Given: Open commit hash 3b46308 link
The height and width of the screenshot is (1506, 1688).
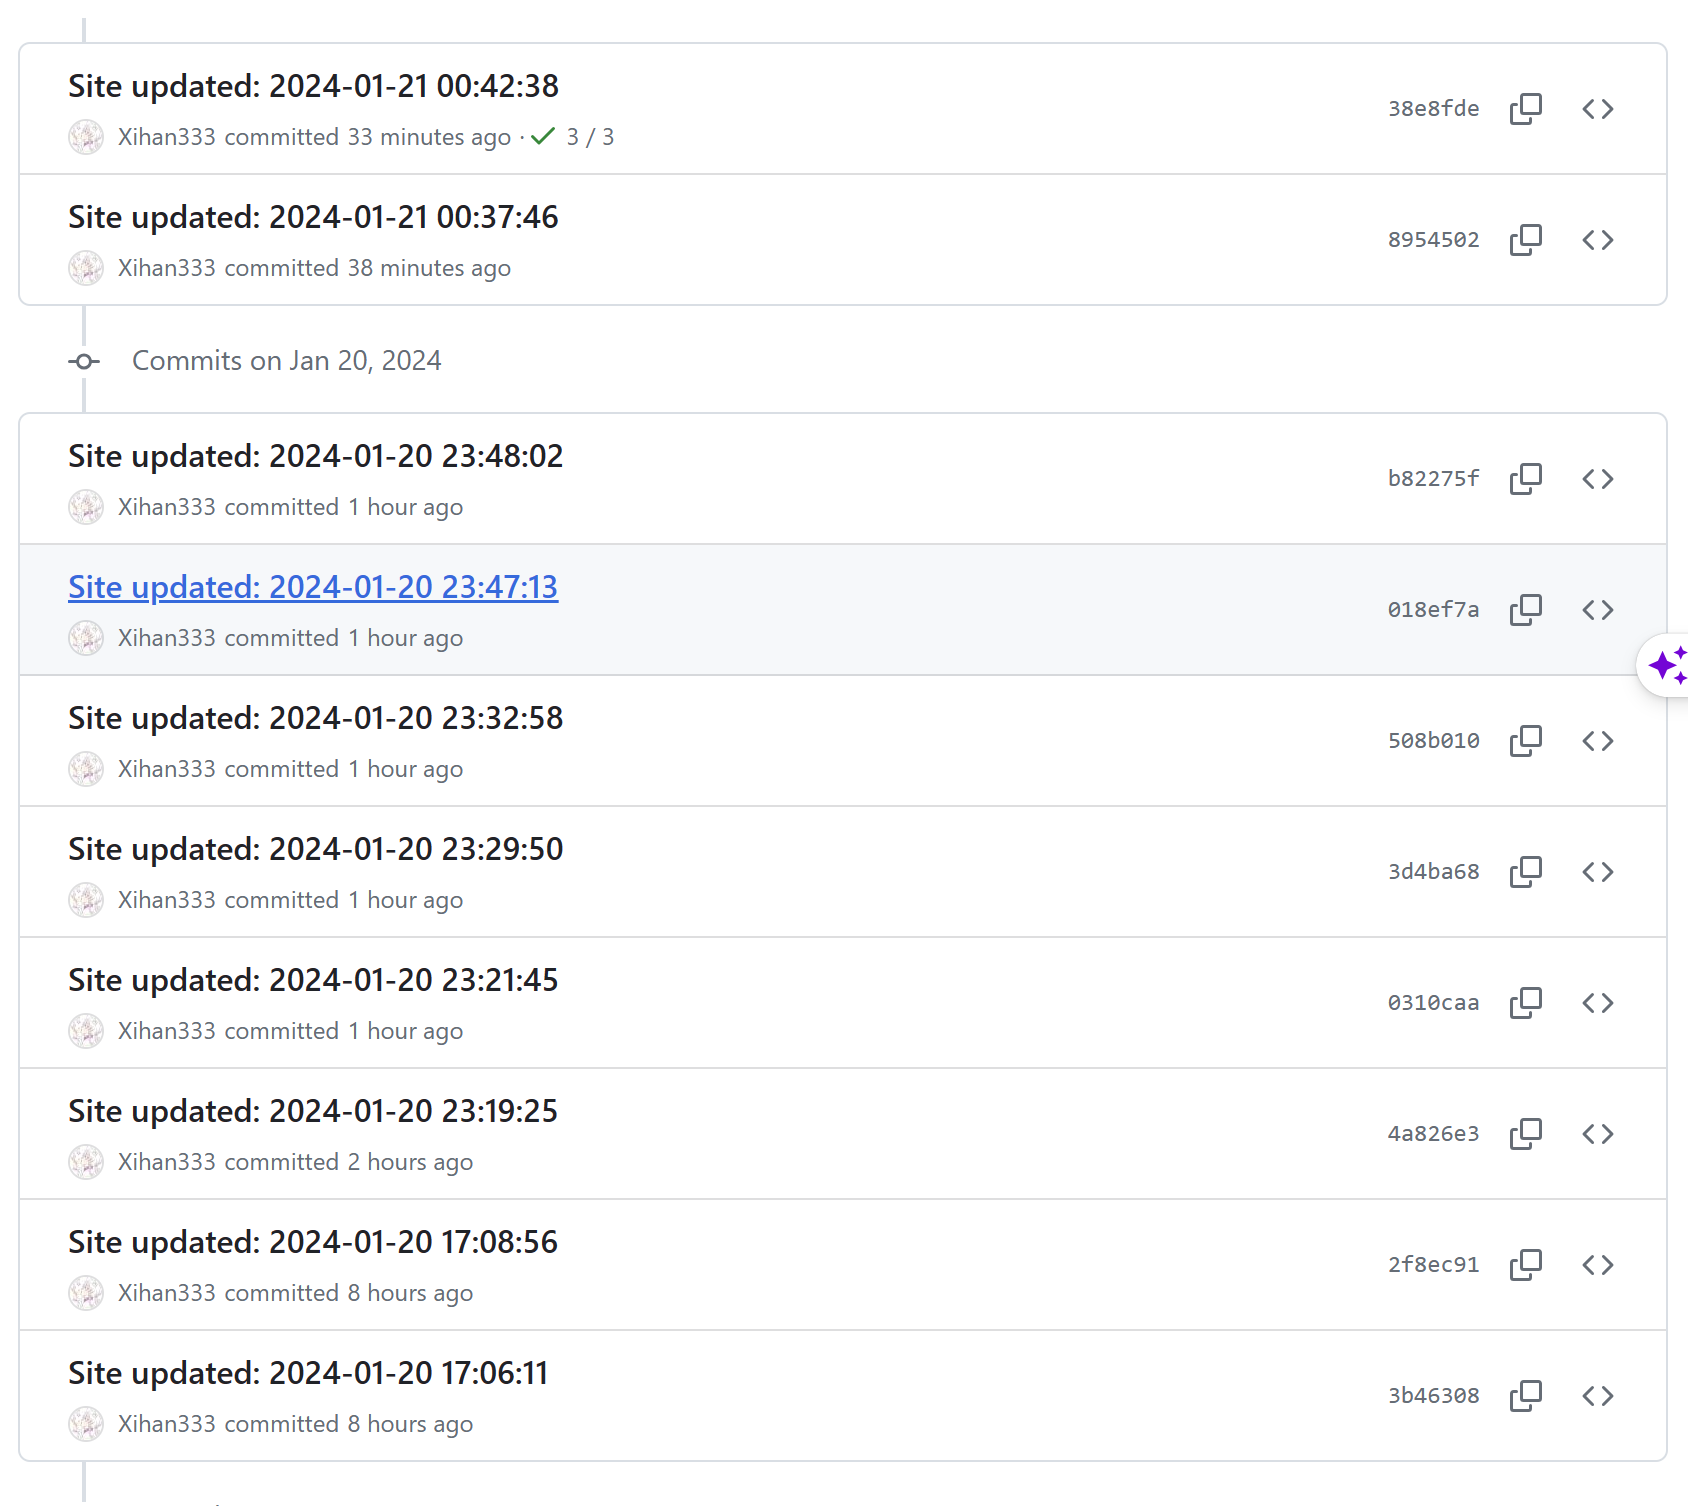Looking at the screenshot, I should [x=1433, y=1395].
